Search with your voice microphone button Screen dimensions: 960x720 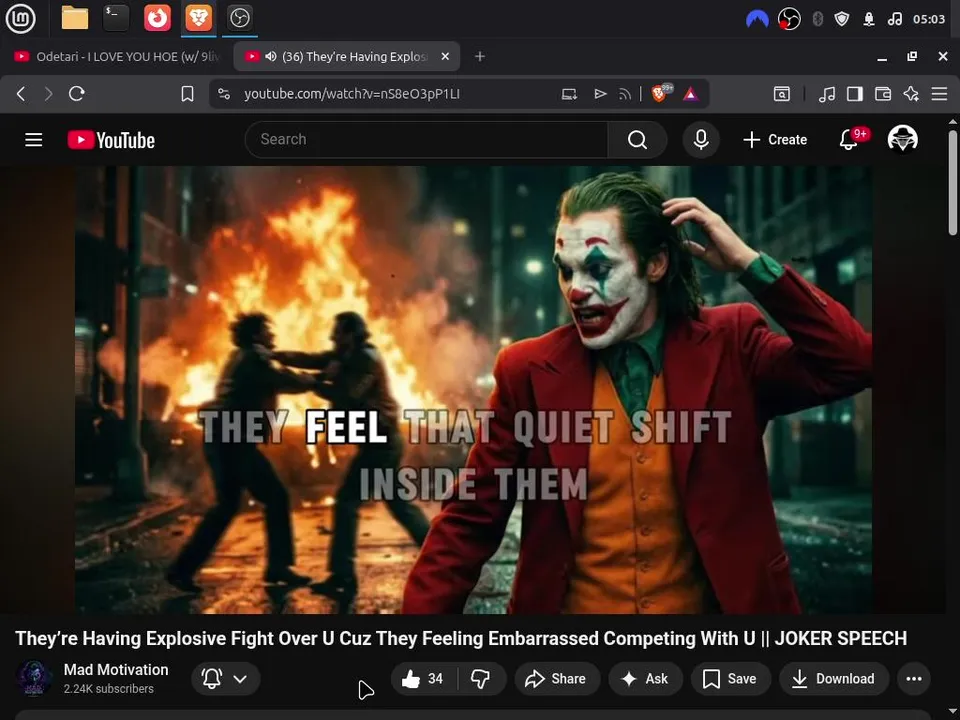pos(701,140)
